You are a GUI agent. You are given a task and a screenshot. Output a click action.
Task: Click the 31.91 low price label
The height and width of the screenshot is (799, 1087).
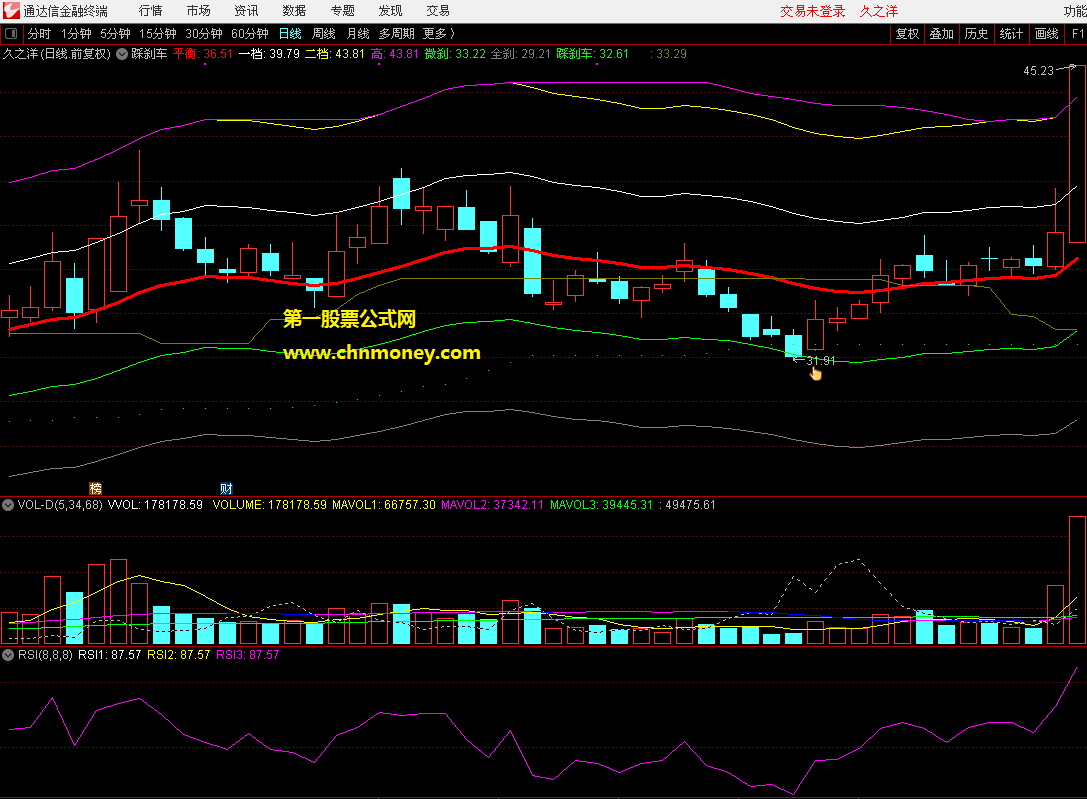click(x=821, y=361)
